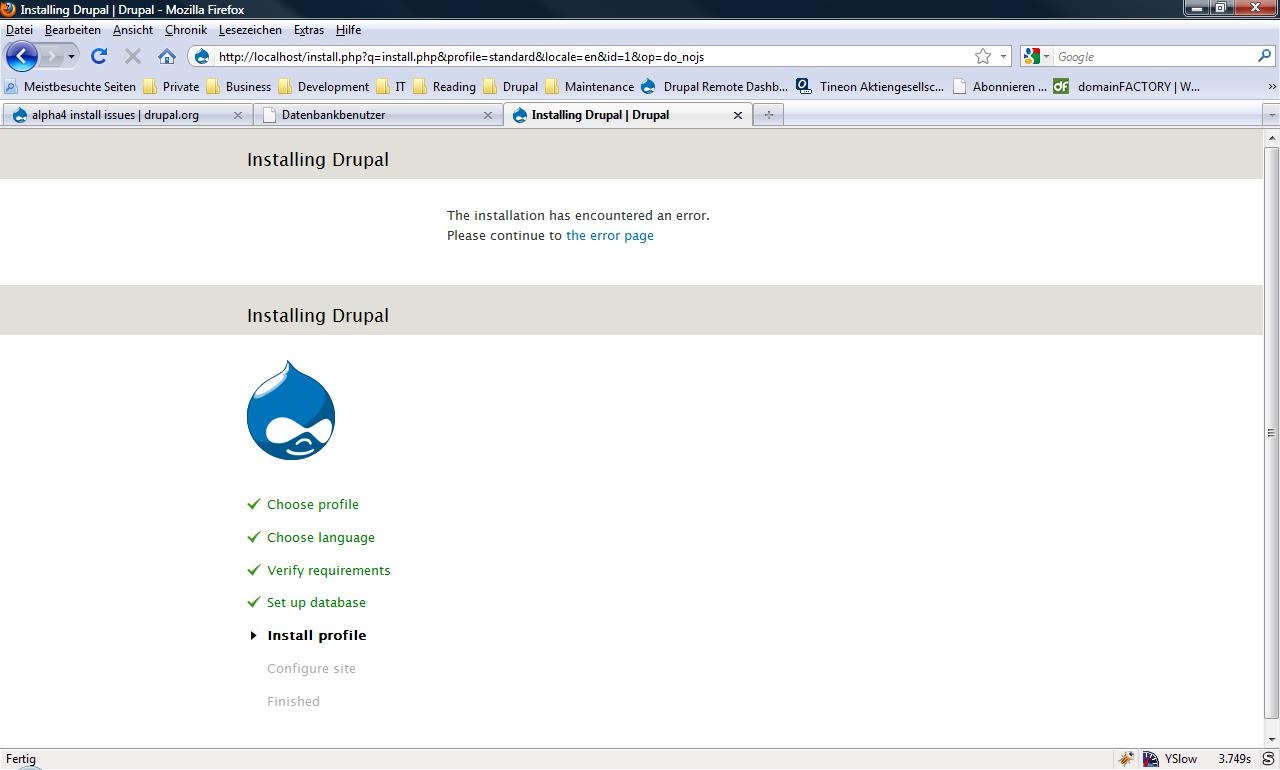
Task: Click the Fertig status text
Action: coord(20,759)
